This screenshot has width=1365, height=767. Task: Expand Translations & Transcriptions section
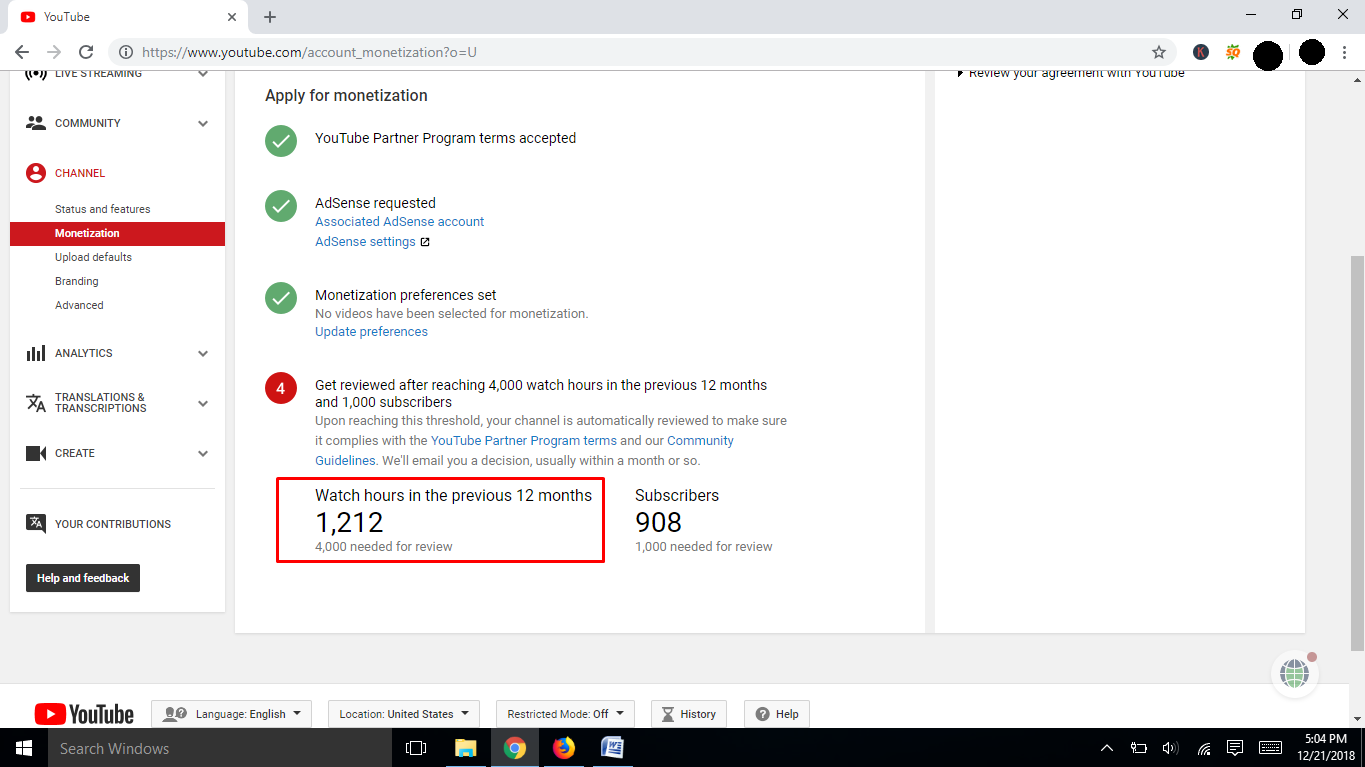(x=203, y=404)
